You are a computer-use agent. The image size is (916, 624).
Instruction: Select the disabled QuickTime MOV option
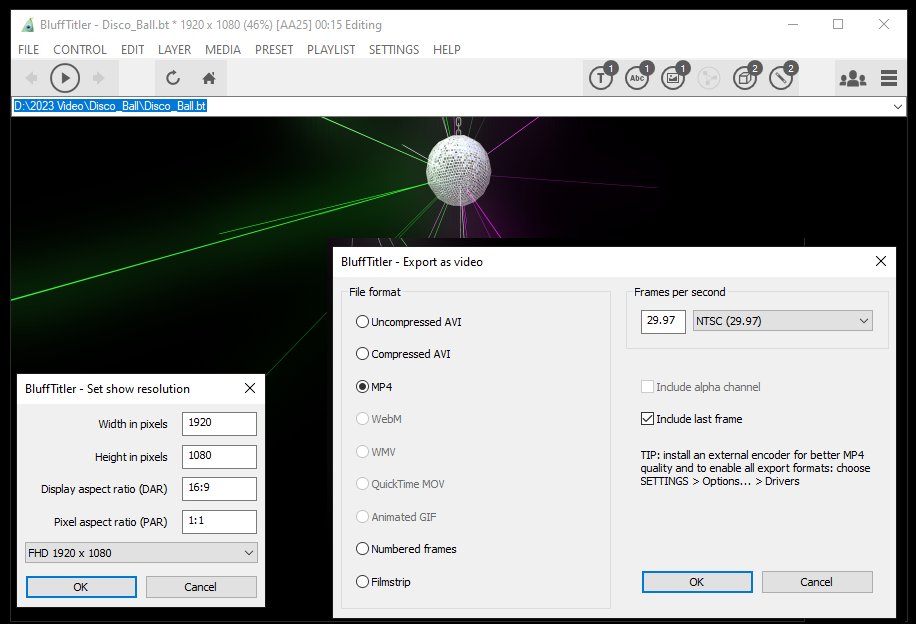point(400,484)
